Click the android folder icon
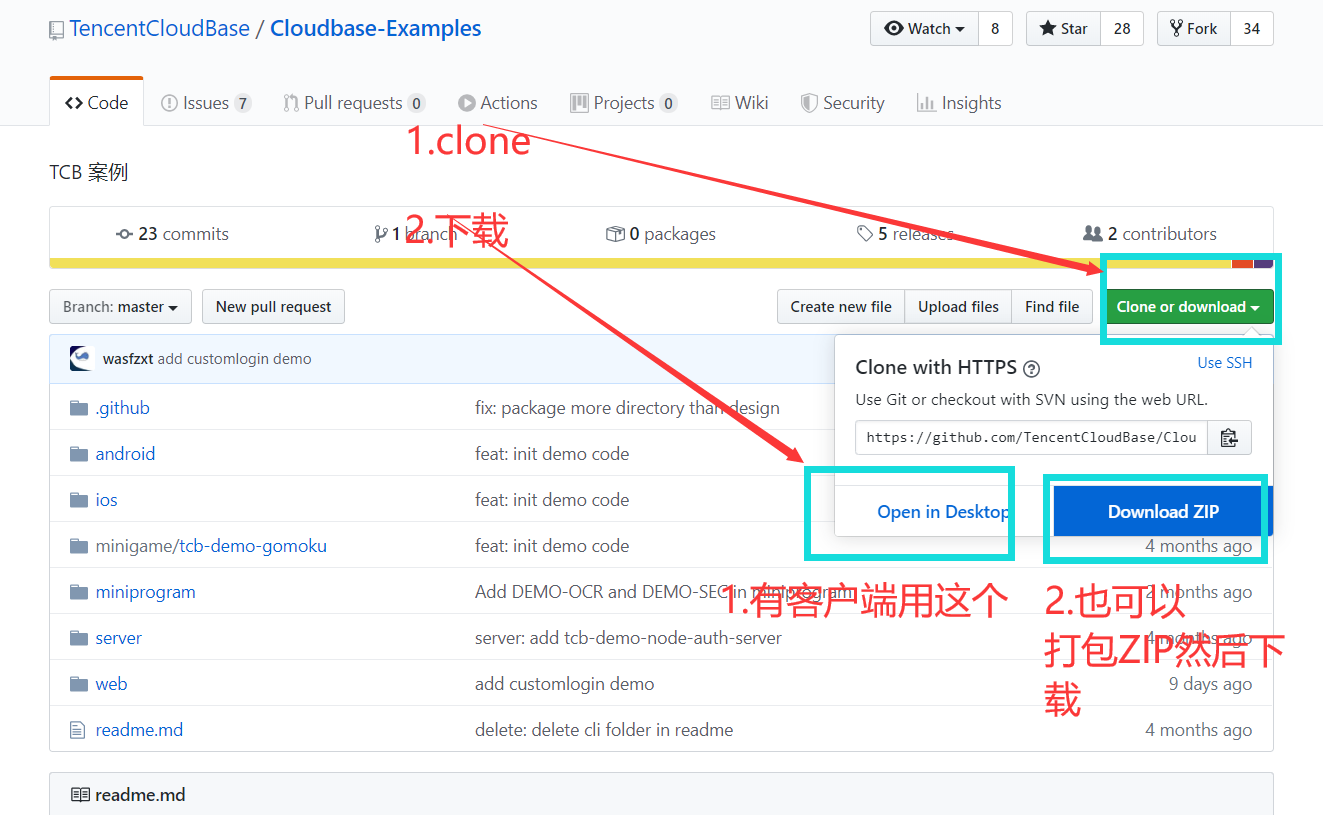The height and width of the screenshot is (815, 1323). (79, 453)
